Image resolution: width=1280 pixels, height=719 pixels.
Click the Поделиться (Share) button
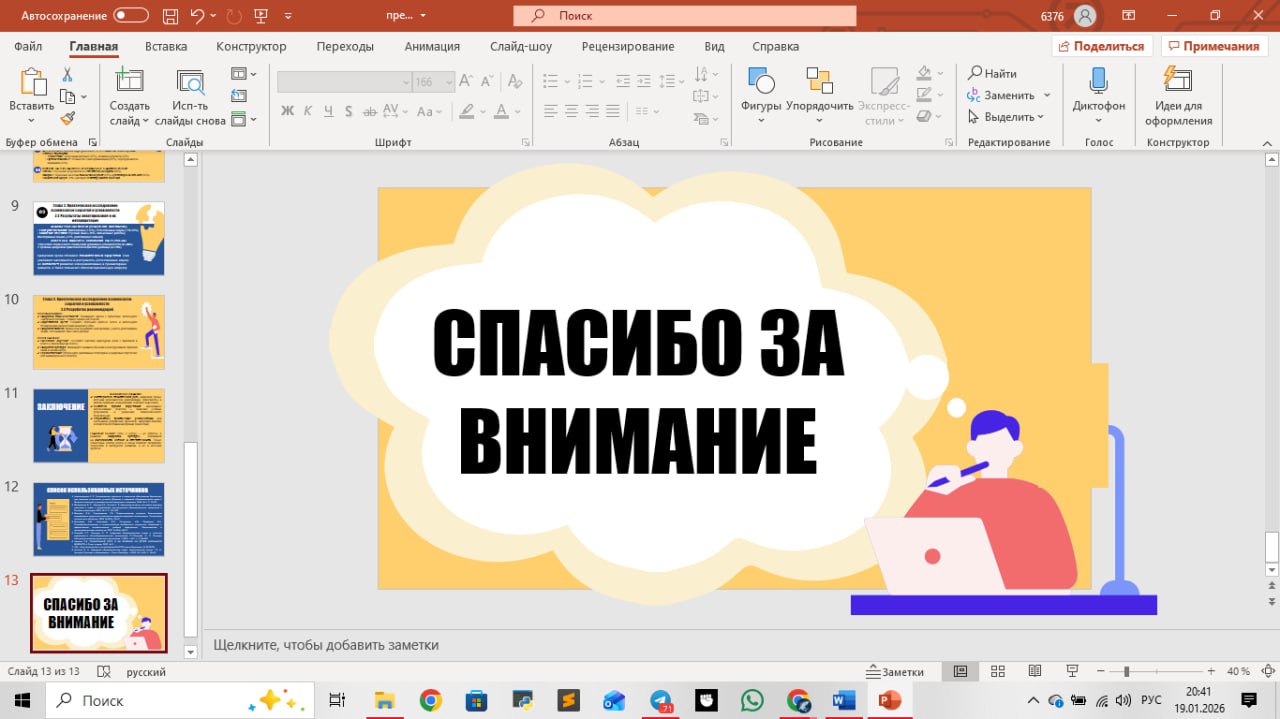[1102, 46]
